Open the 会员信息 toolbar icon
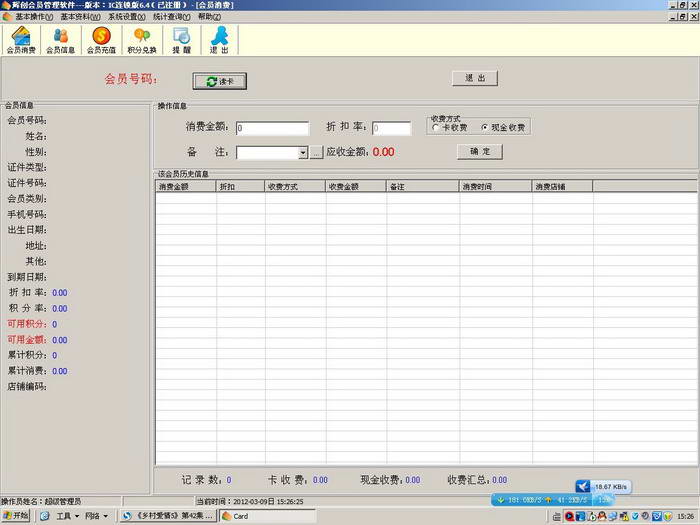Image resolution: width=700 pixels, height=525 pixels. click(61, 40)
